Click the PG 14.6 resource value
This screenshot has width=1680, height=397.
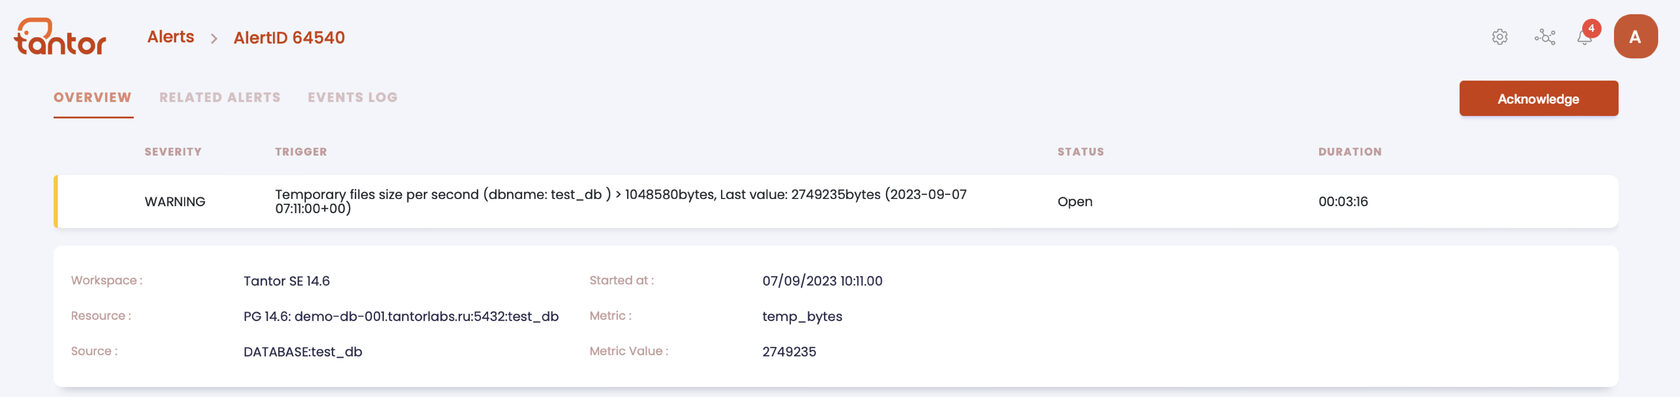point(401,316)
